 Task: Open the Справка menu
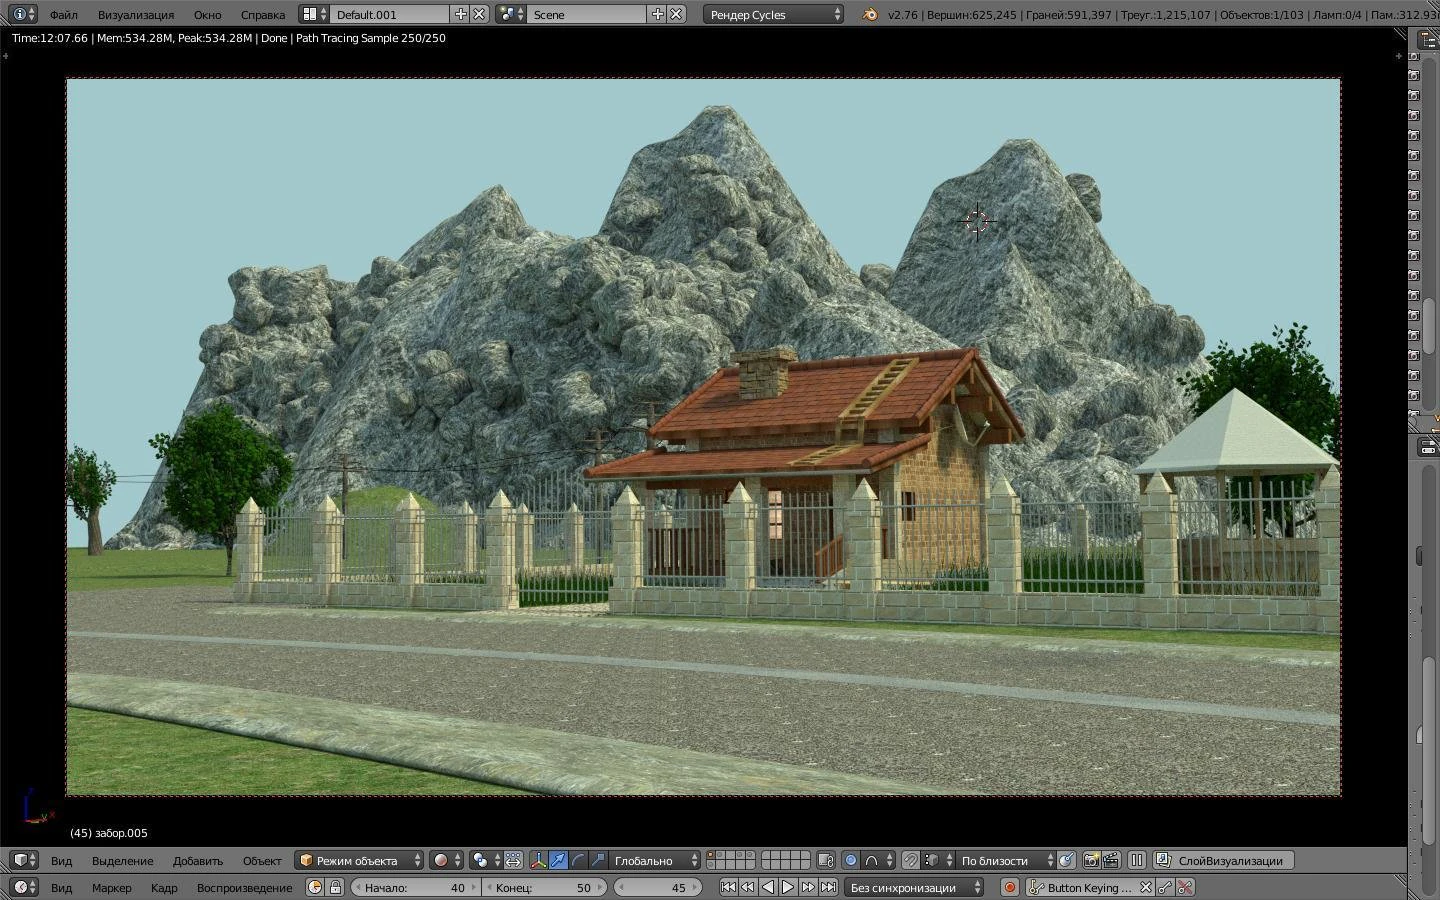click(263, 14)
